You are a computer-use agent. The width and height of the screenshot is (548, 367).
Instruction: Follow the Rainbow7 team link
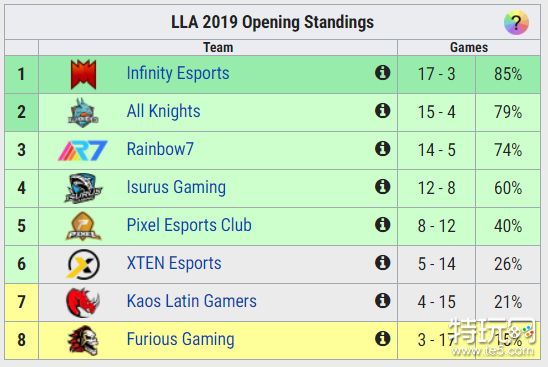pos(160,149)
